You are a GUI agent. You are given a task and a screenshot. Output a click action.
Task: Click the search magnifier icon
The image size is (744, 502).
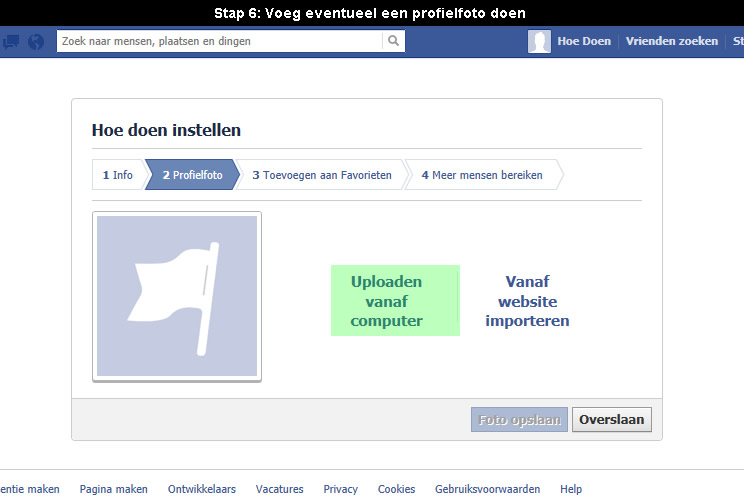[393, 41]
